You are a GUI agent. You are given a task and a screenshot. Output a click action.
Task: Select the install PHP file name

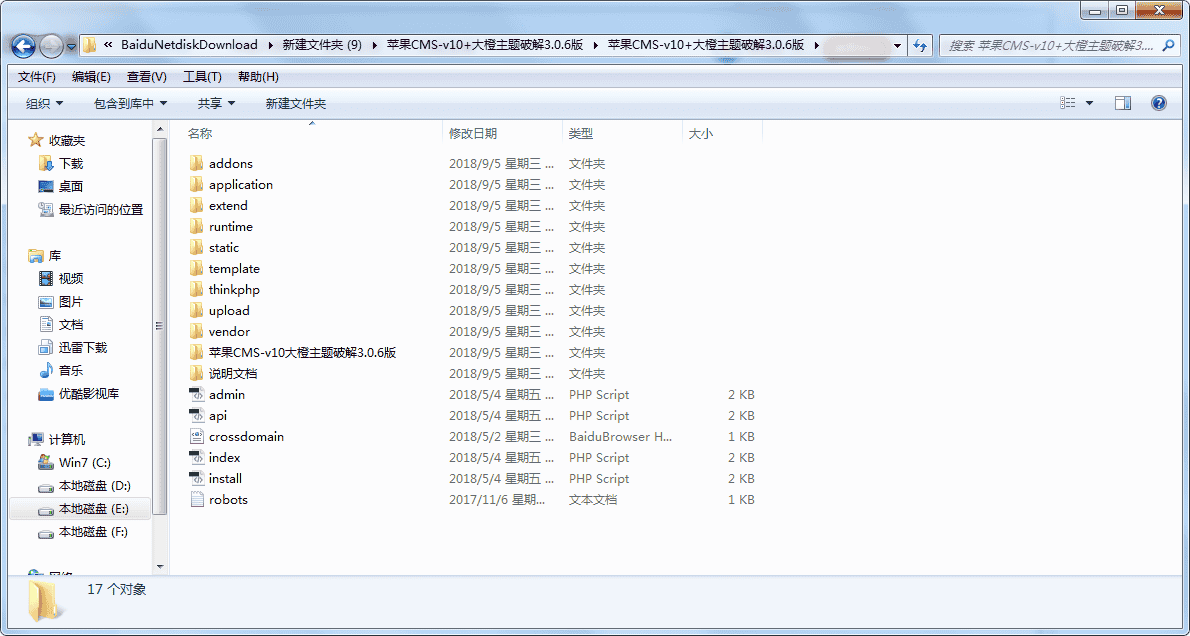coord(225,479)
